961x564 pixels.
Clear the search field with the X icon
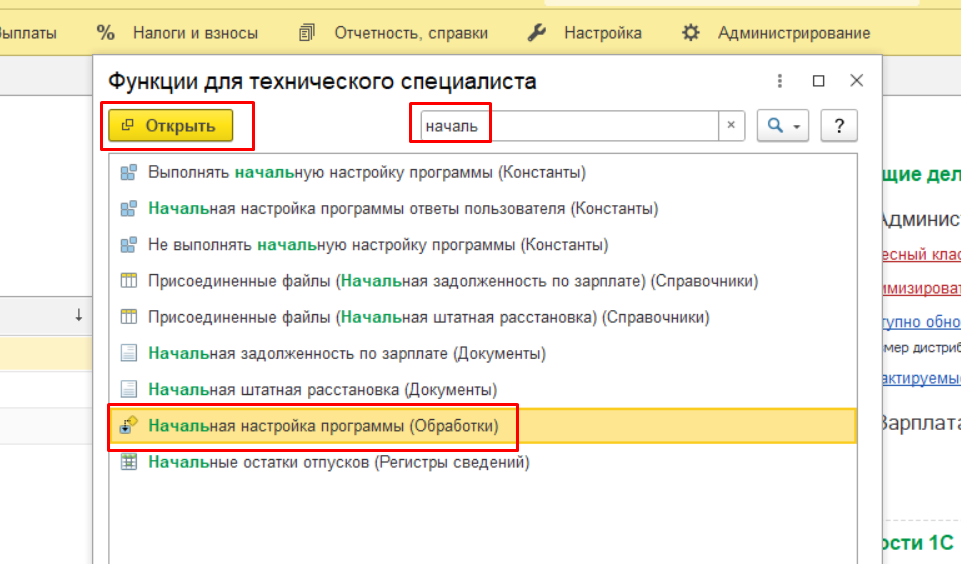731,126
